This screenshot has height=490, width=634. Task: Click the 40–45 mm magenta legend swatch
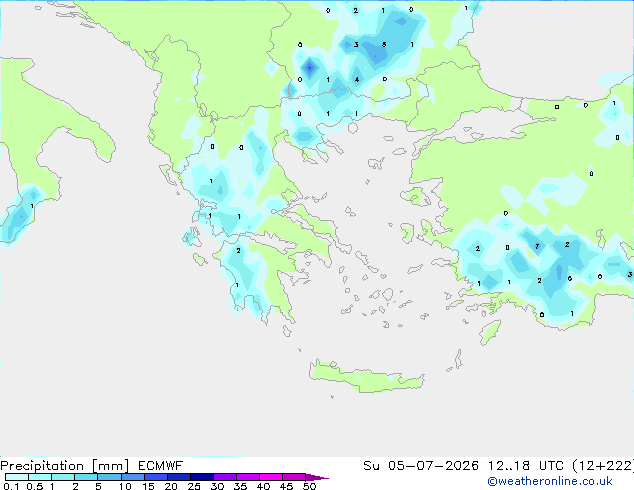tap(271, 477)
